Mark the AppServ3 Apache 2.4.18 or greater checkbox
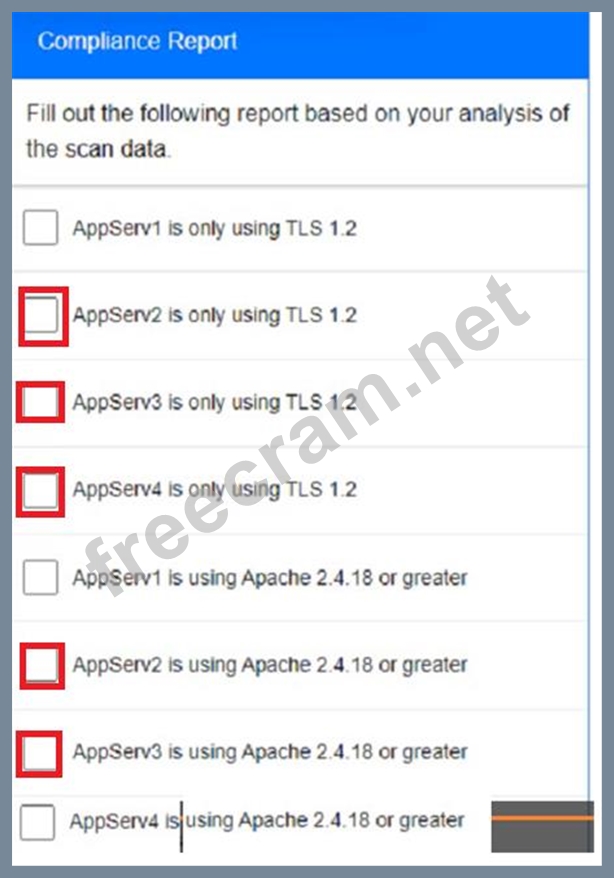 click(x=39, y=754)
